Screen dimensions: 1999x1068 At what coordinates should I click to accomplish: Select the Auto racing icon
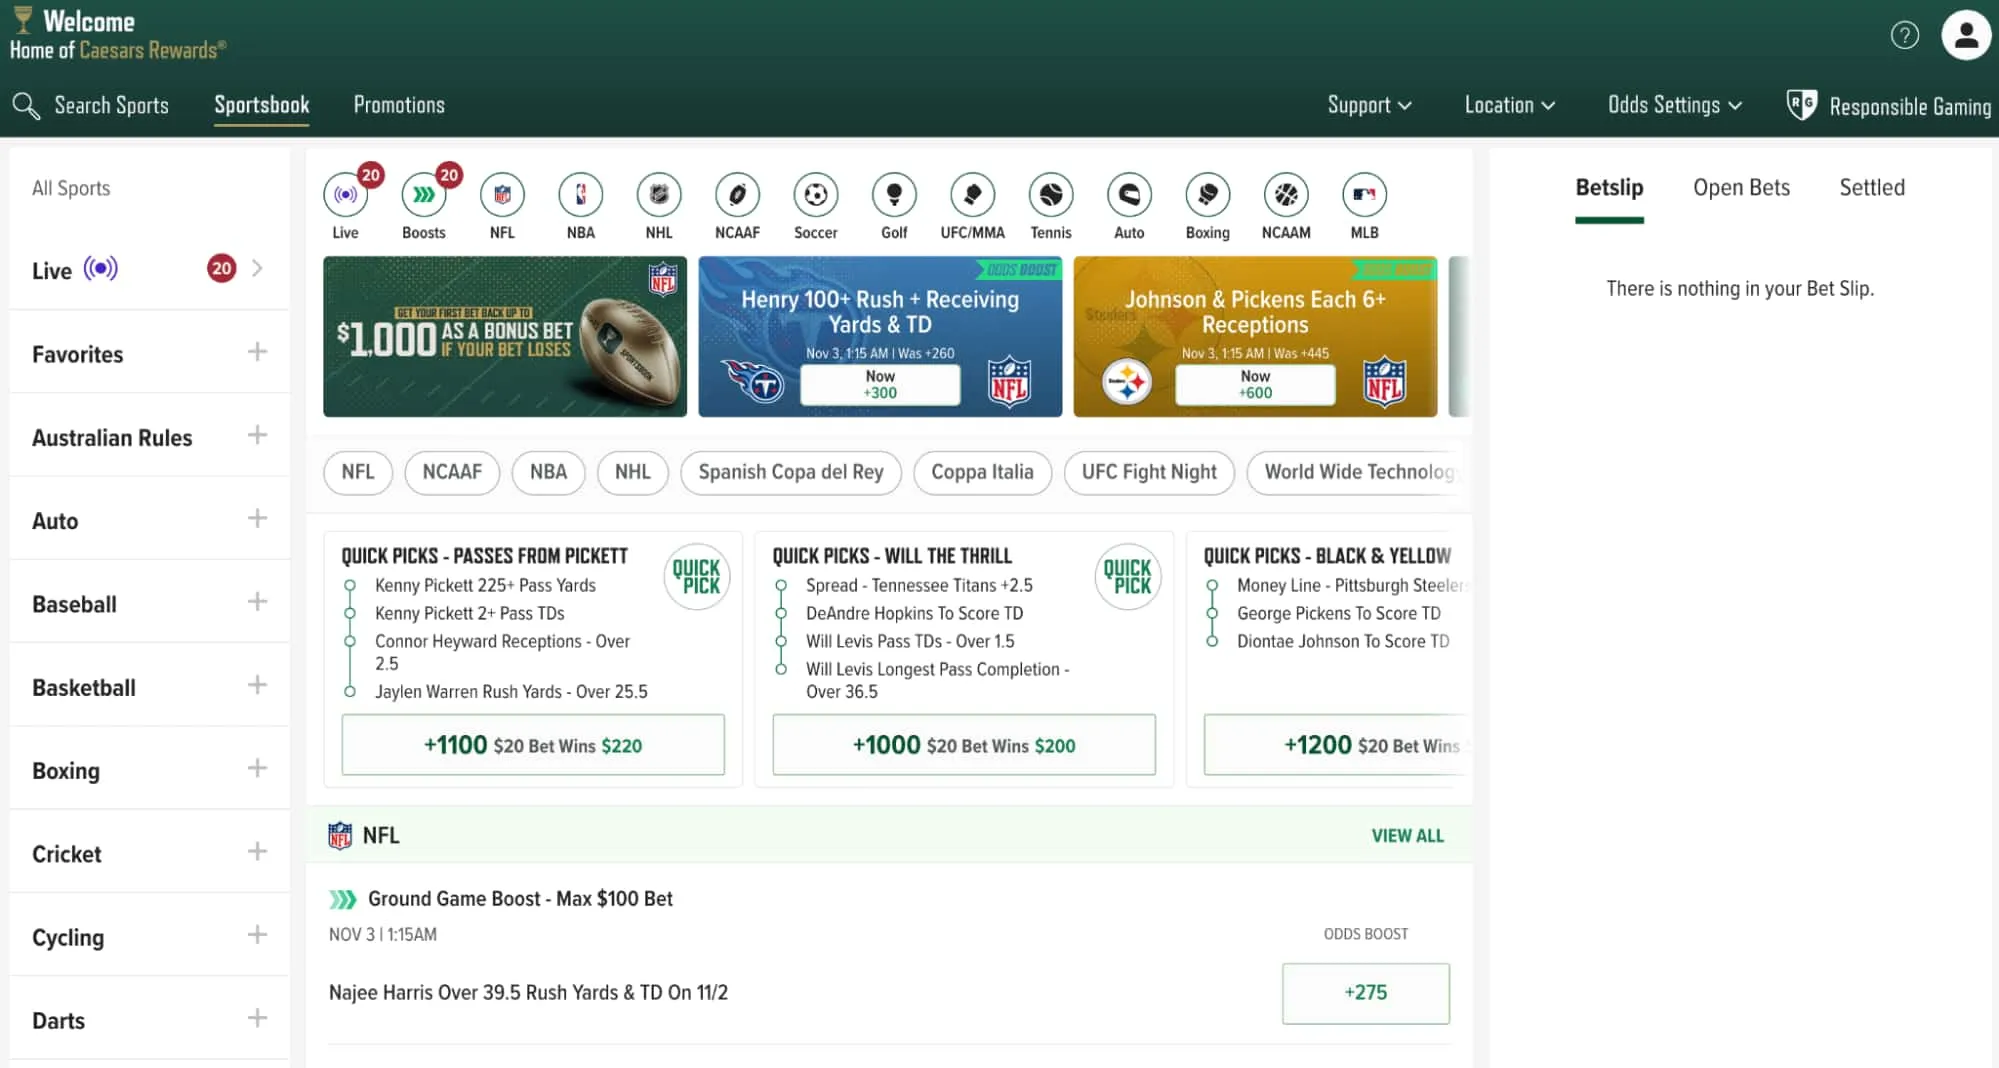pyautogui.click(x=1129, y=195)
